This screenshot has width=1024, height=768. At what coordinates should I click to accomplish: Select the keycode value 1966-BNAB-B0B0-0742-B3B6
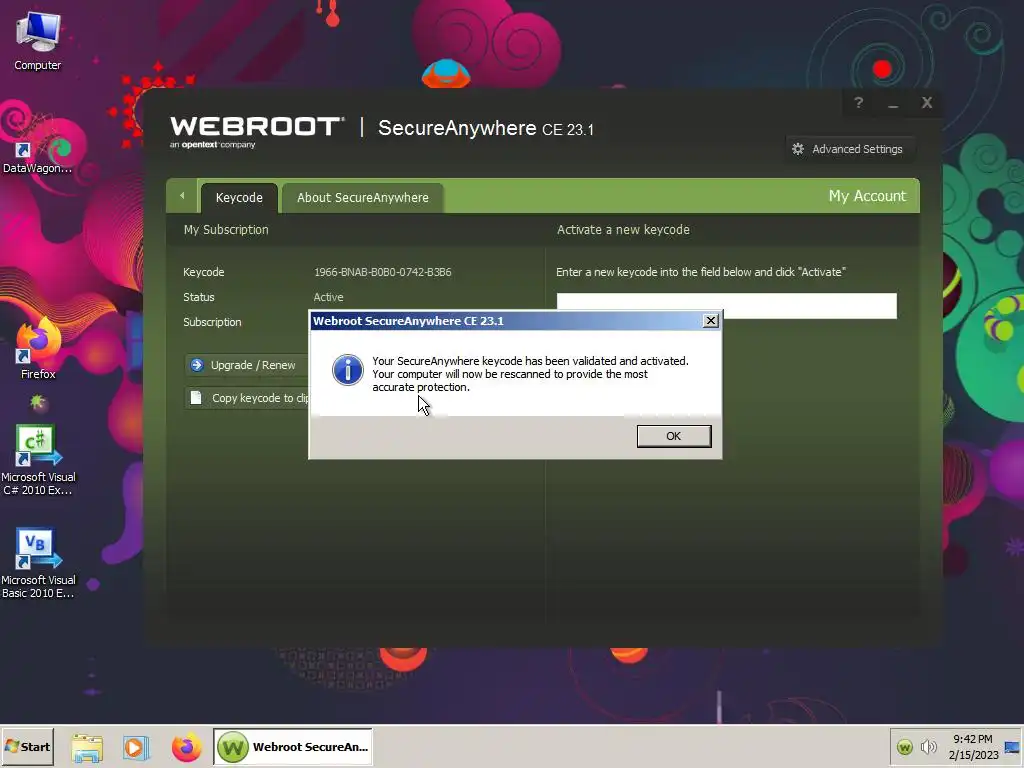383,272
